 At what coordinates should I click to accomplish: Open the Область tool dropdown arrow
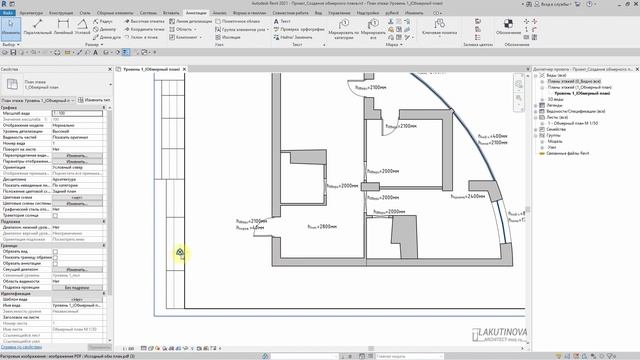(195, 29)
